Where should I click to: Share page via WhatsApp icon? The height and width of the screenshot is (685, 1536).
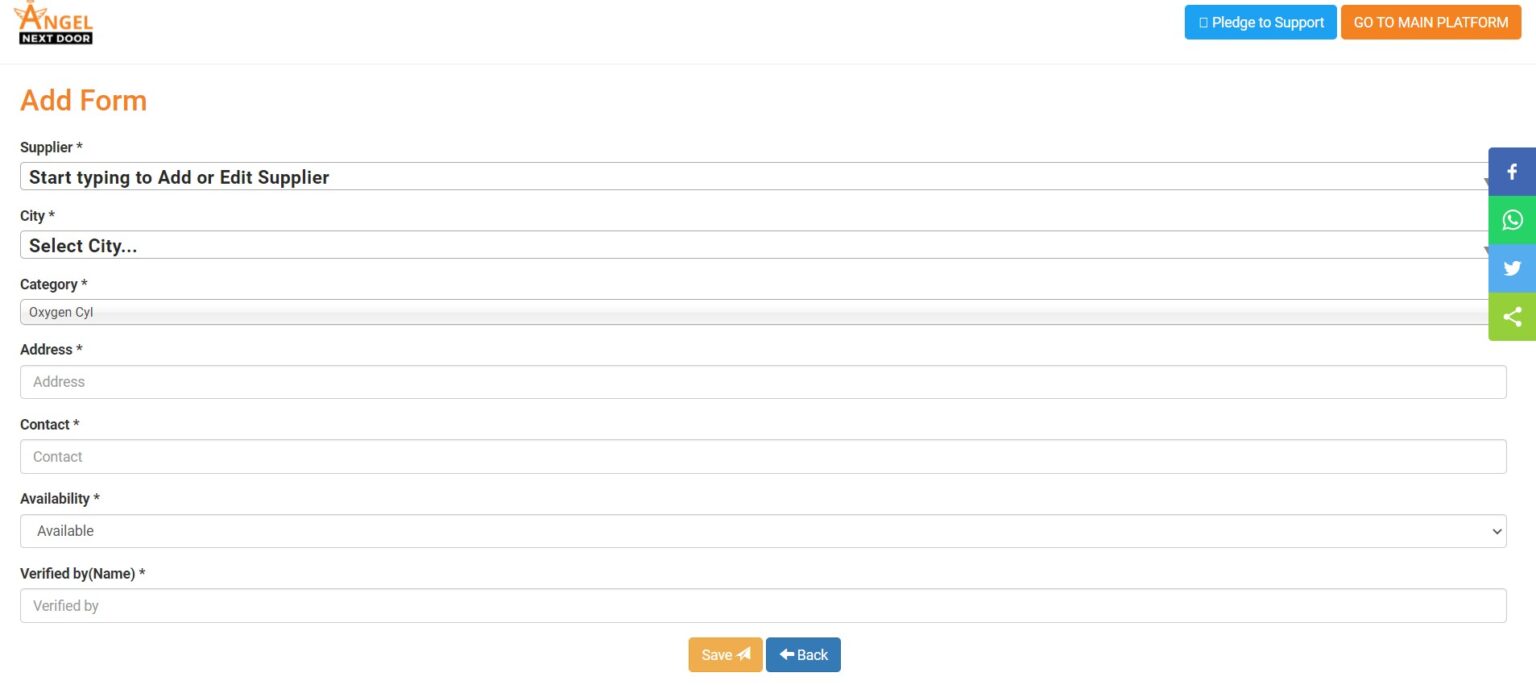tap(1512, 220)
